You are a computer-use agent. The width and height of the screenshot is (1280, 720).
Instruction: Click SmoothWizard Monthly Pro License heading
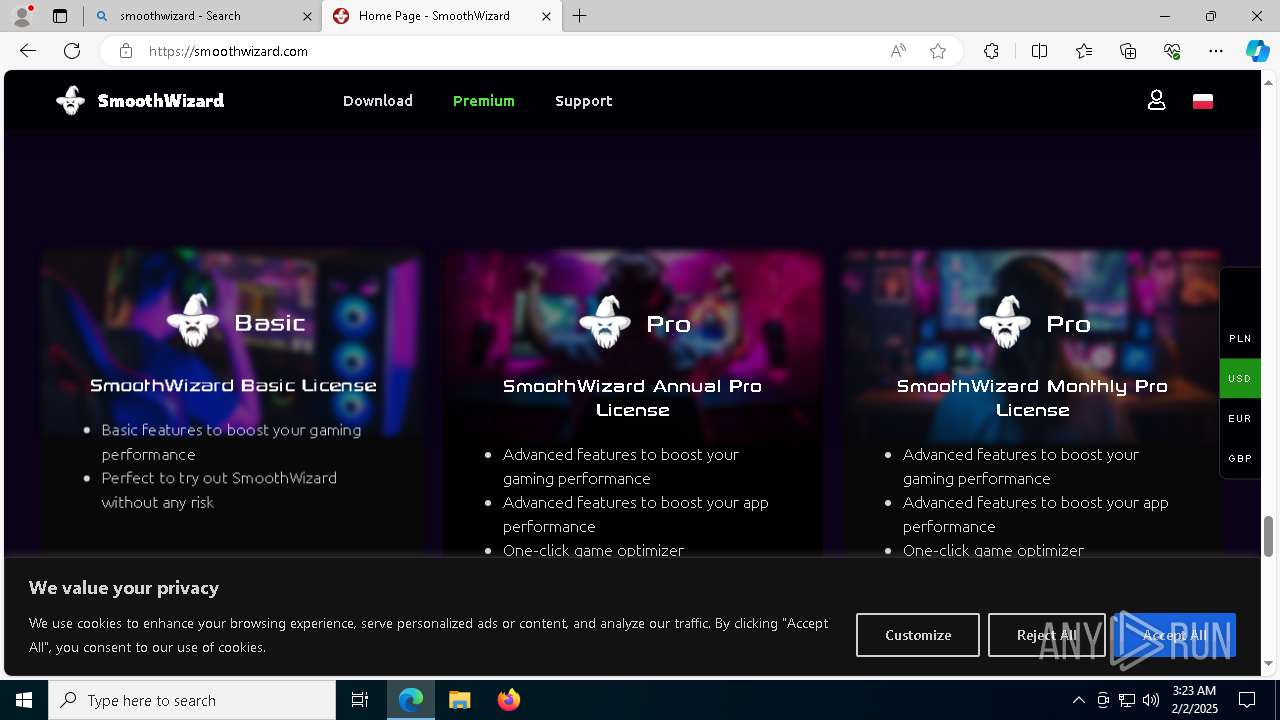click(1032, 398)
